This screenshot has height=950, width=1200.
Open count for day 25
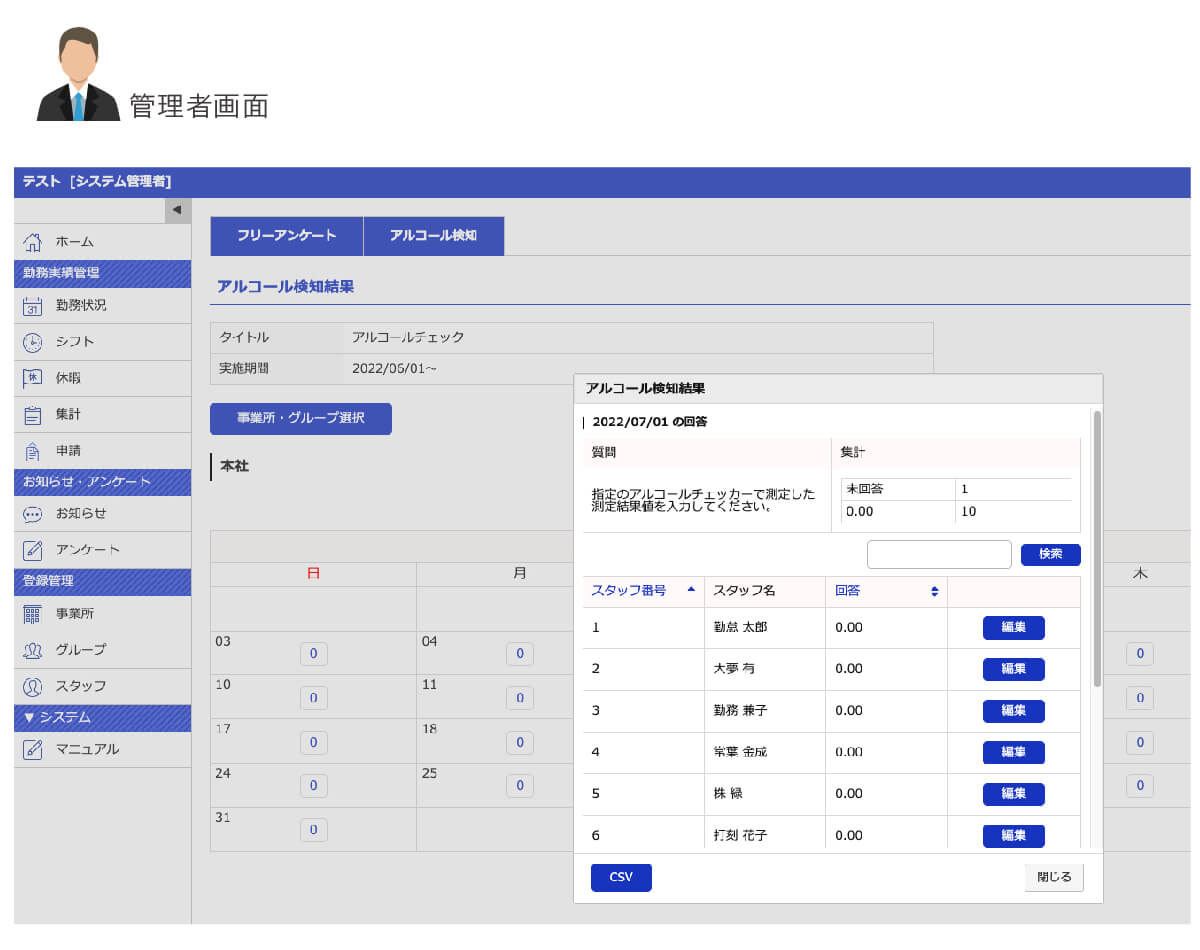[519, 786]
